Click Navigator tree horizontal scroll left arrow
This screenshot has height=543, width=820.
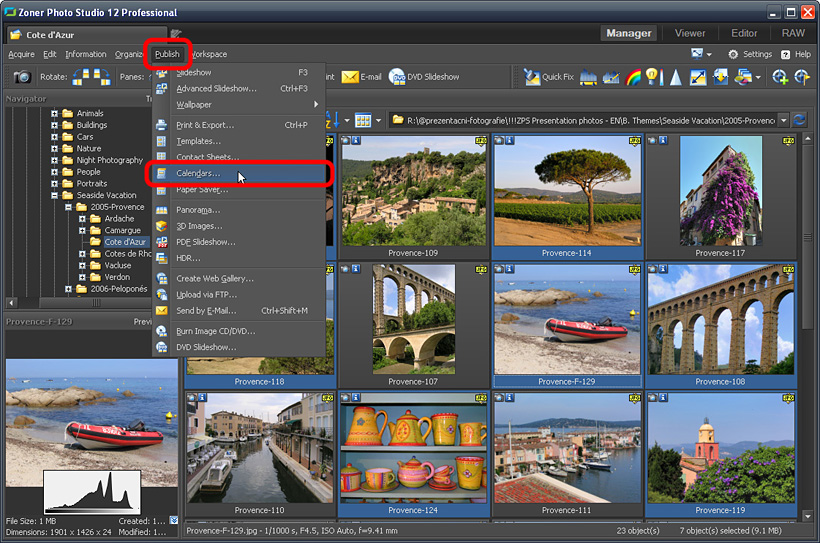(11, 302)
